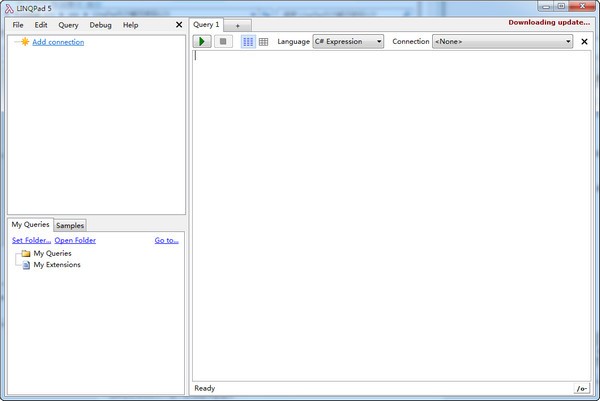Open the Query menu
Screen dimensions: 600x401
click(68, 24)
